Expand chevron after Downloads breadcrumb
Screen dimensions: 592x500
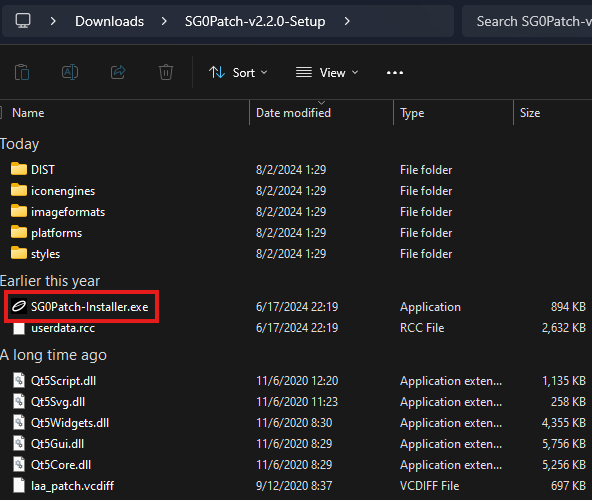point(164,21)
